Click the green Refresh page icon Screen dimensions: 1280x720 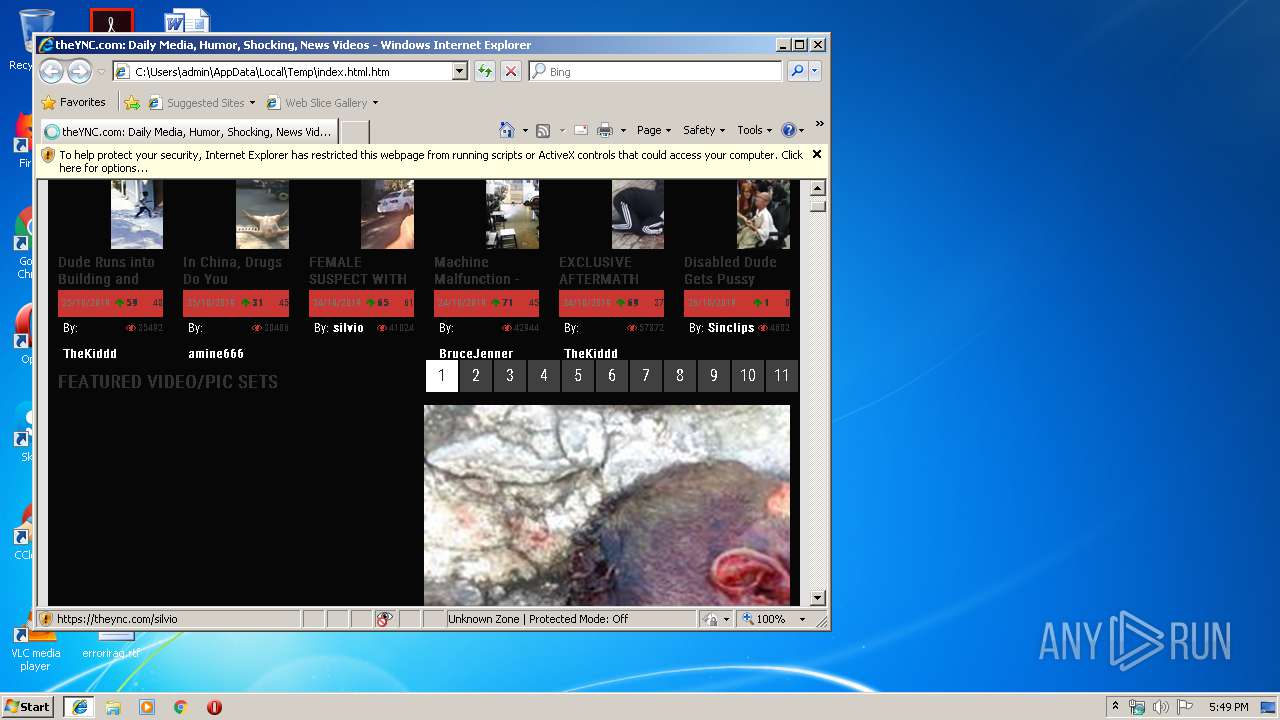[484, 71]
